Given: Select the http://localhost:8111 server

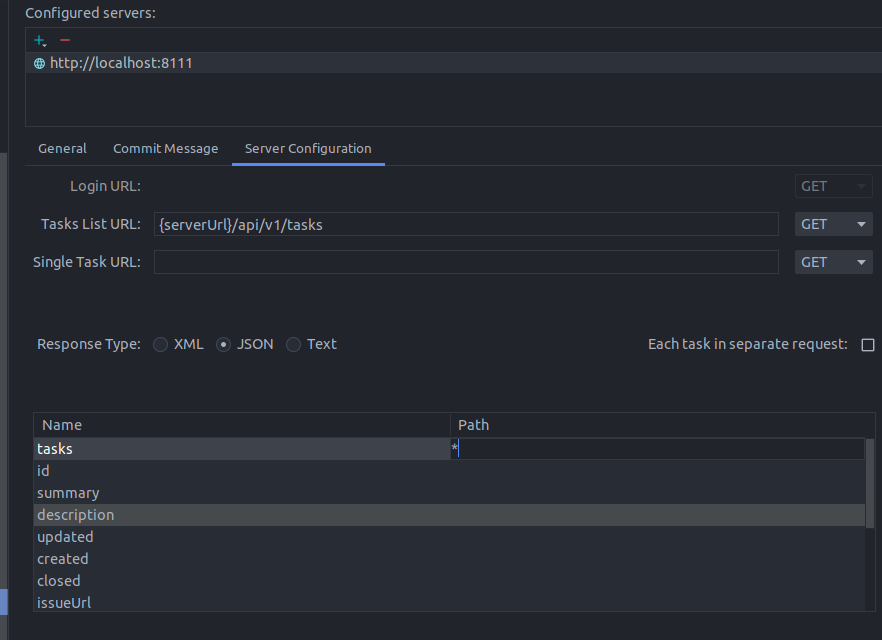Looking at the screenshot, I should [x=453, y=63].
